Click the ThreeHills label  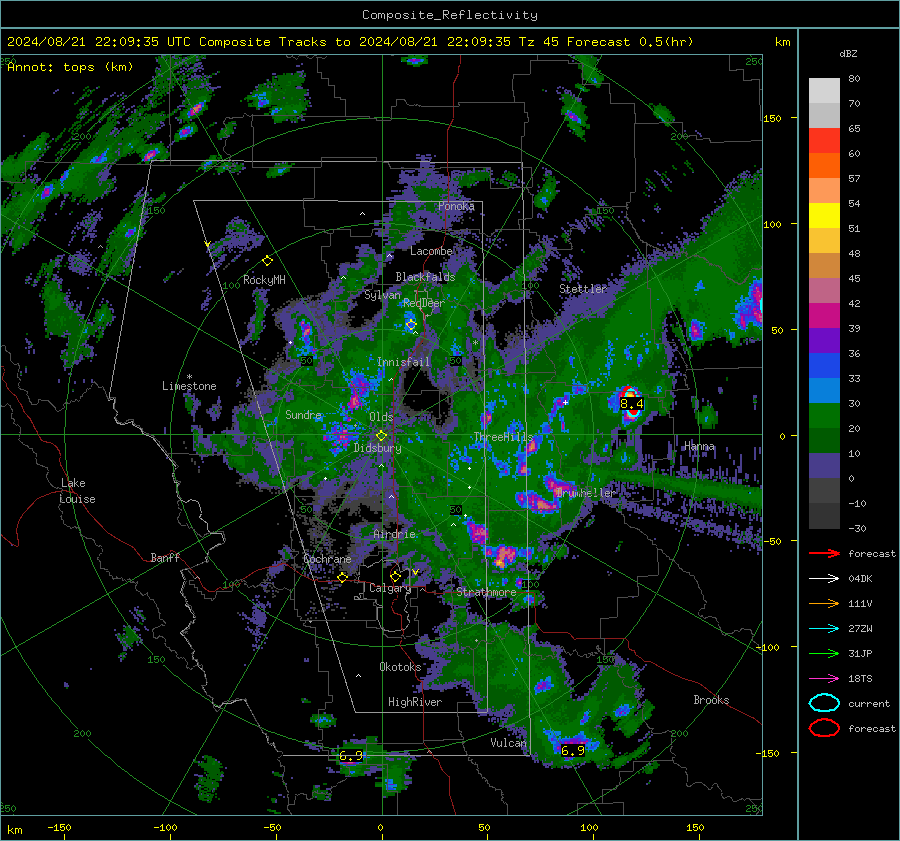point(503,437)
